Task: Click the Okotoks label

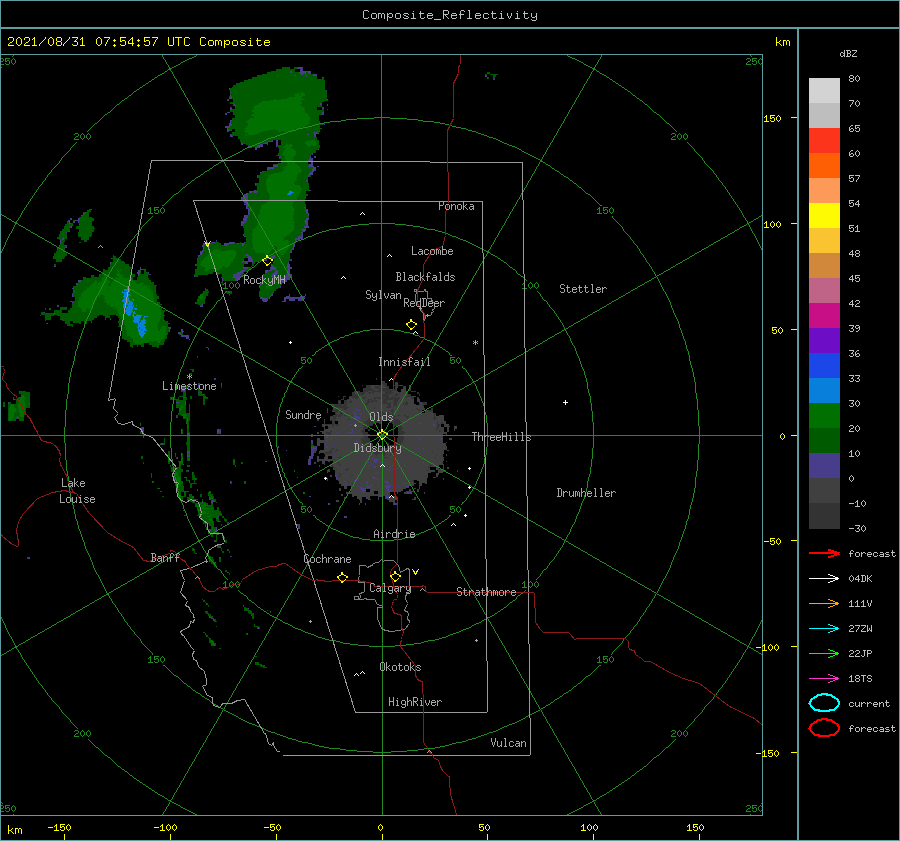Action: point(400,667)
